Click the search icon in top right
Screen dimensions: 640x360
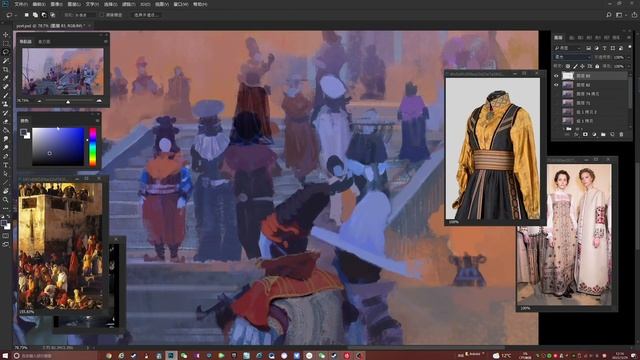coord(609,15)
